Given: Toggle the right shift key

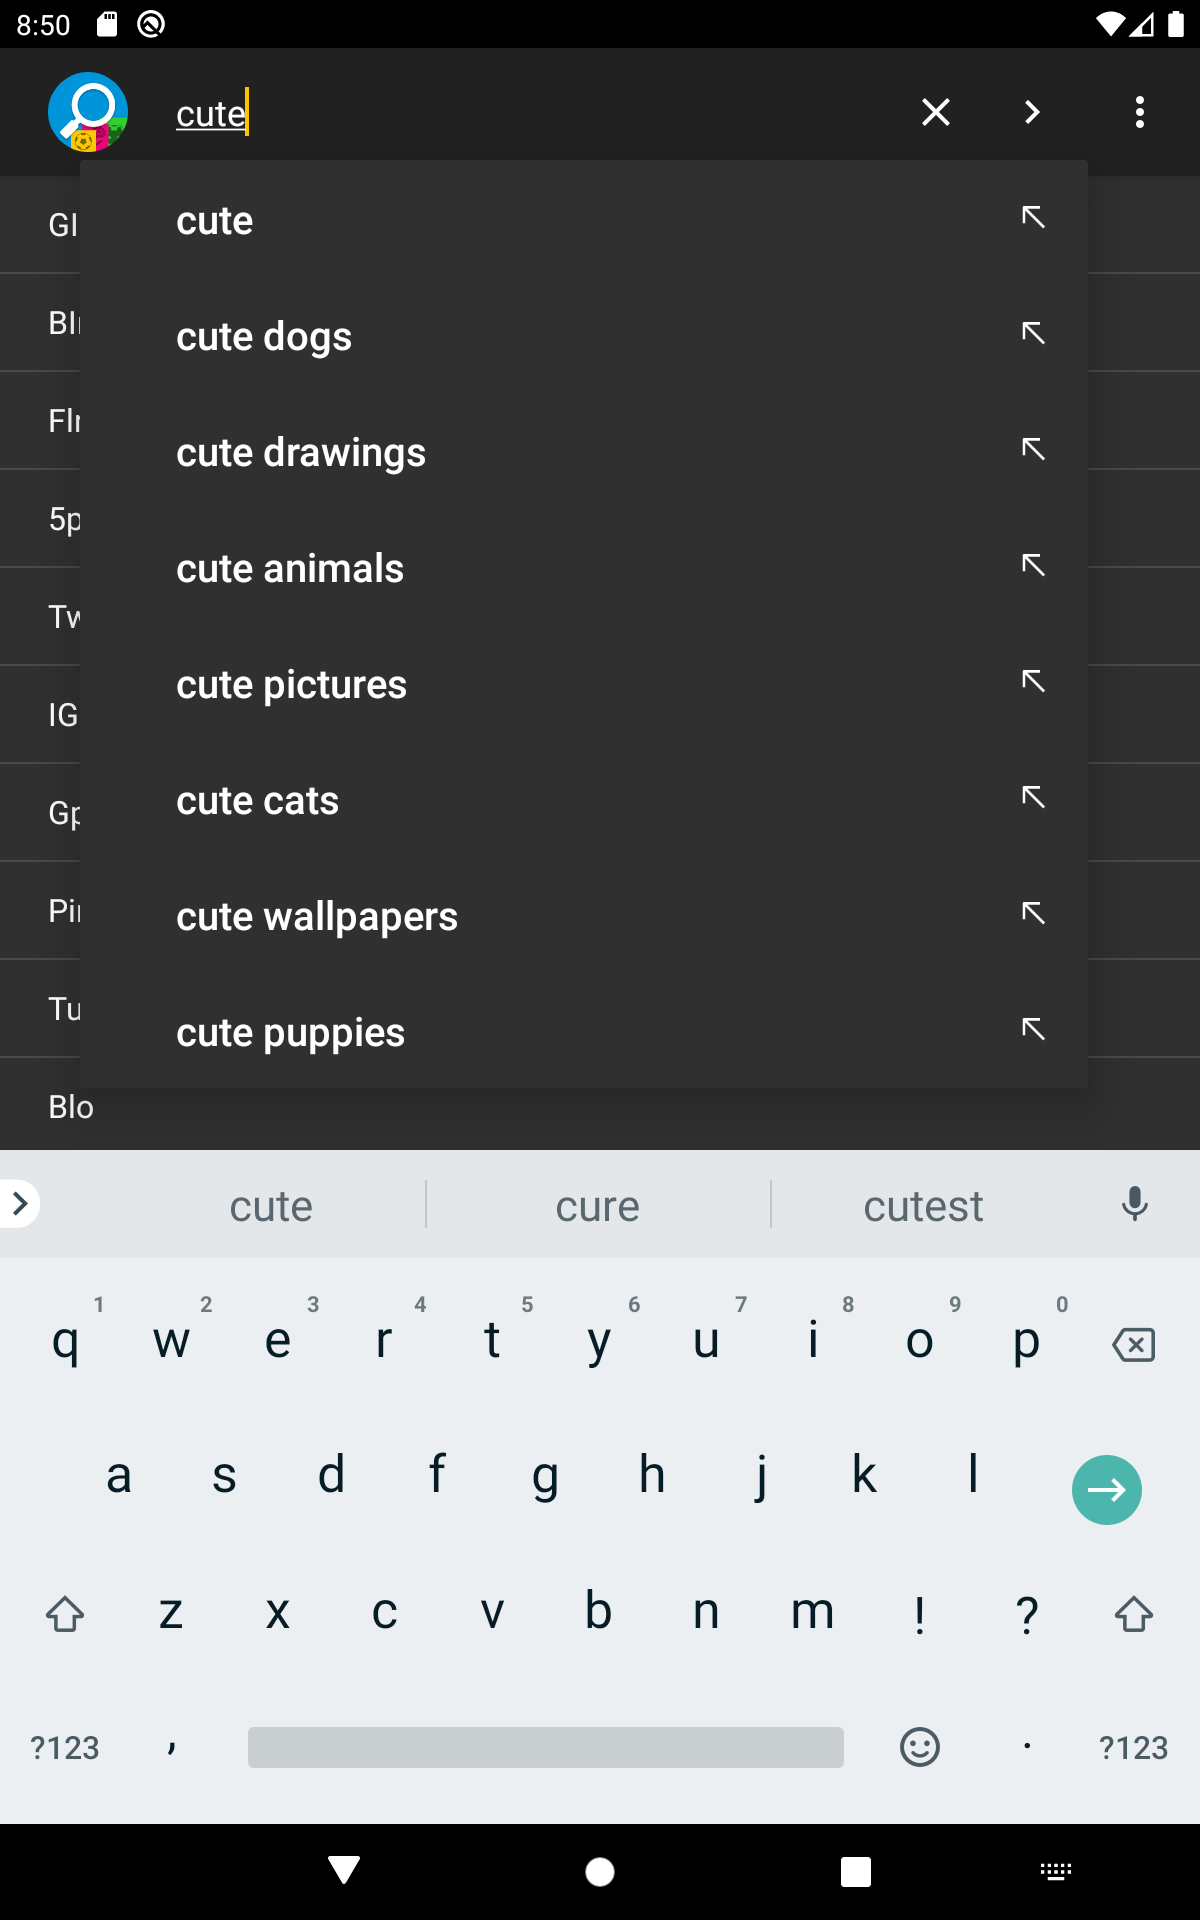Looking at the screenshot, I should 1133,1614.
